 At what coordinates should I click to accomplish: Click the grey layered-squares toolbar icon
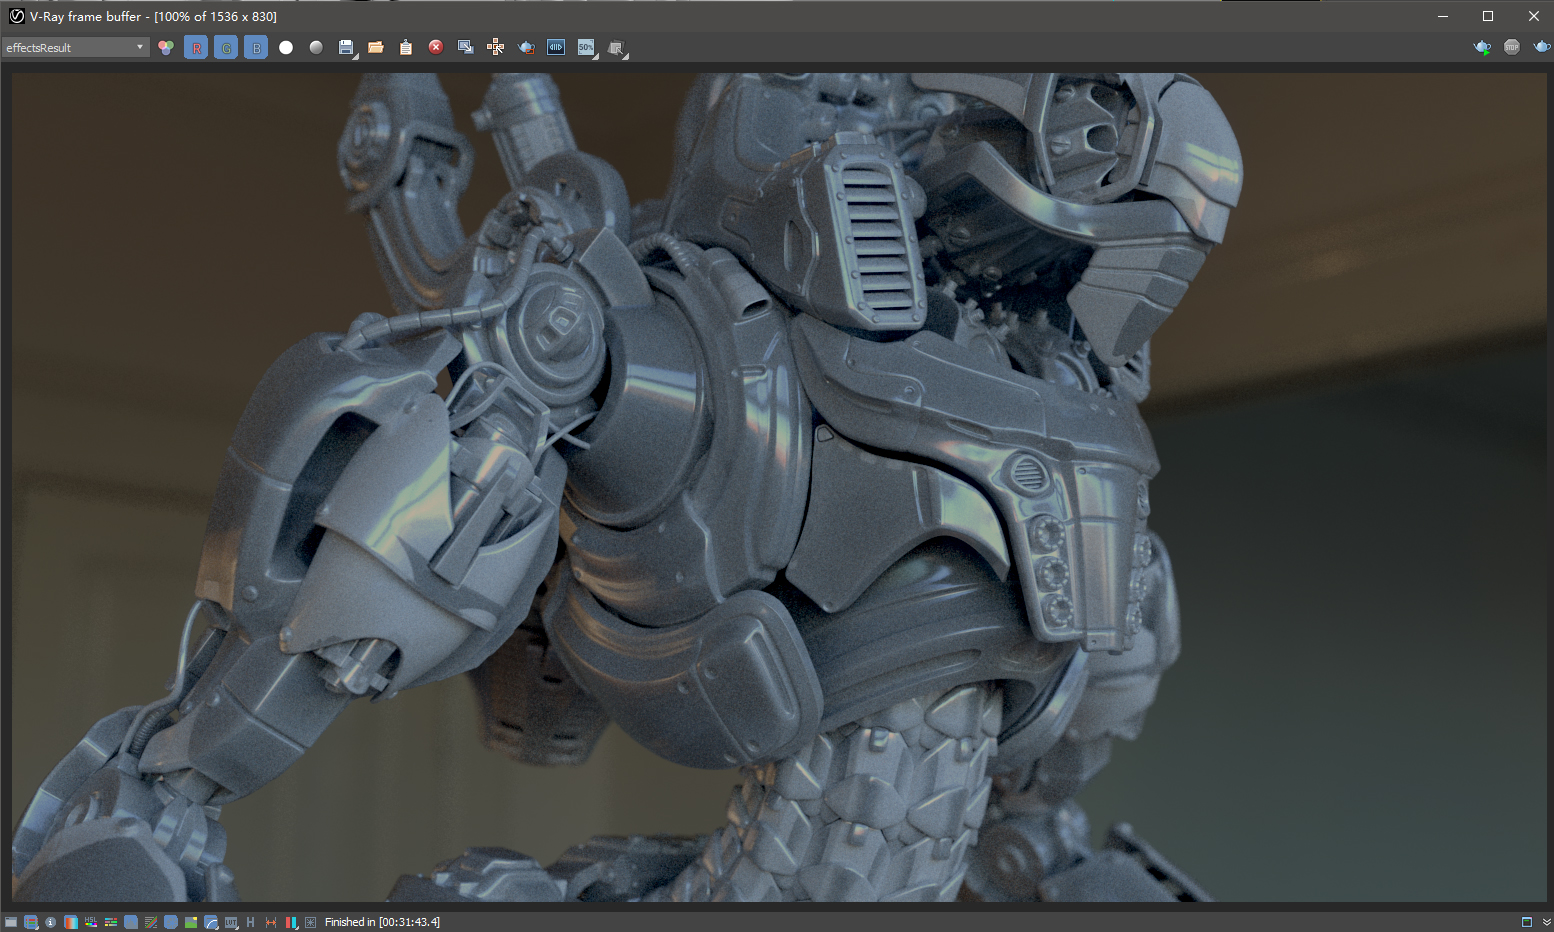click(x=617, y=47)
